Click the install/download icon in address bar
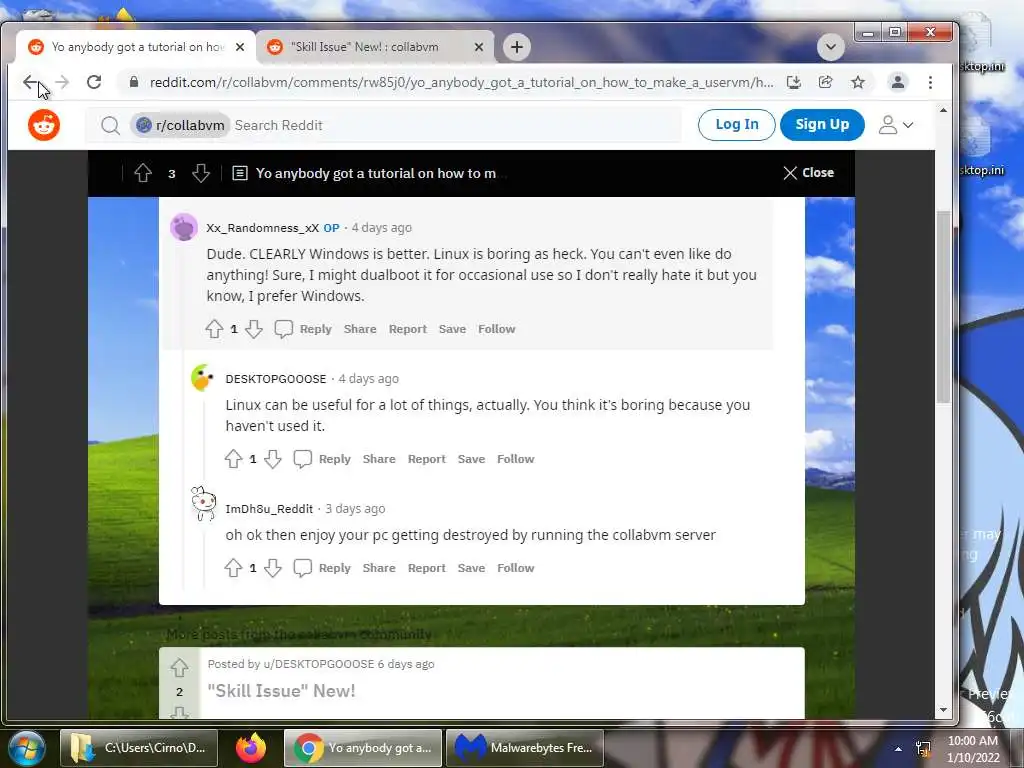 pyautogui.click(x=793, y=82)
